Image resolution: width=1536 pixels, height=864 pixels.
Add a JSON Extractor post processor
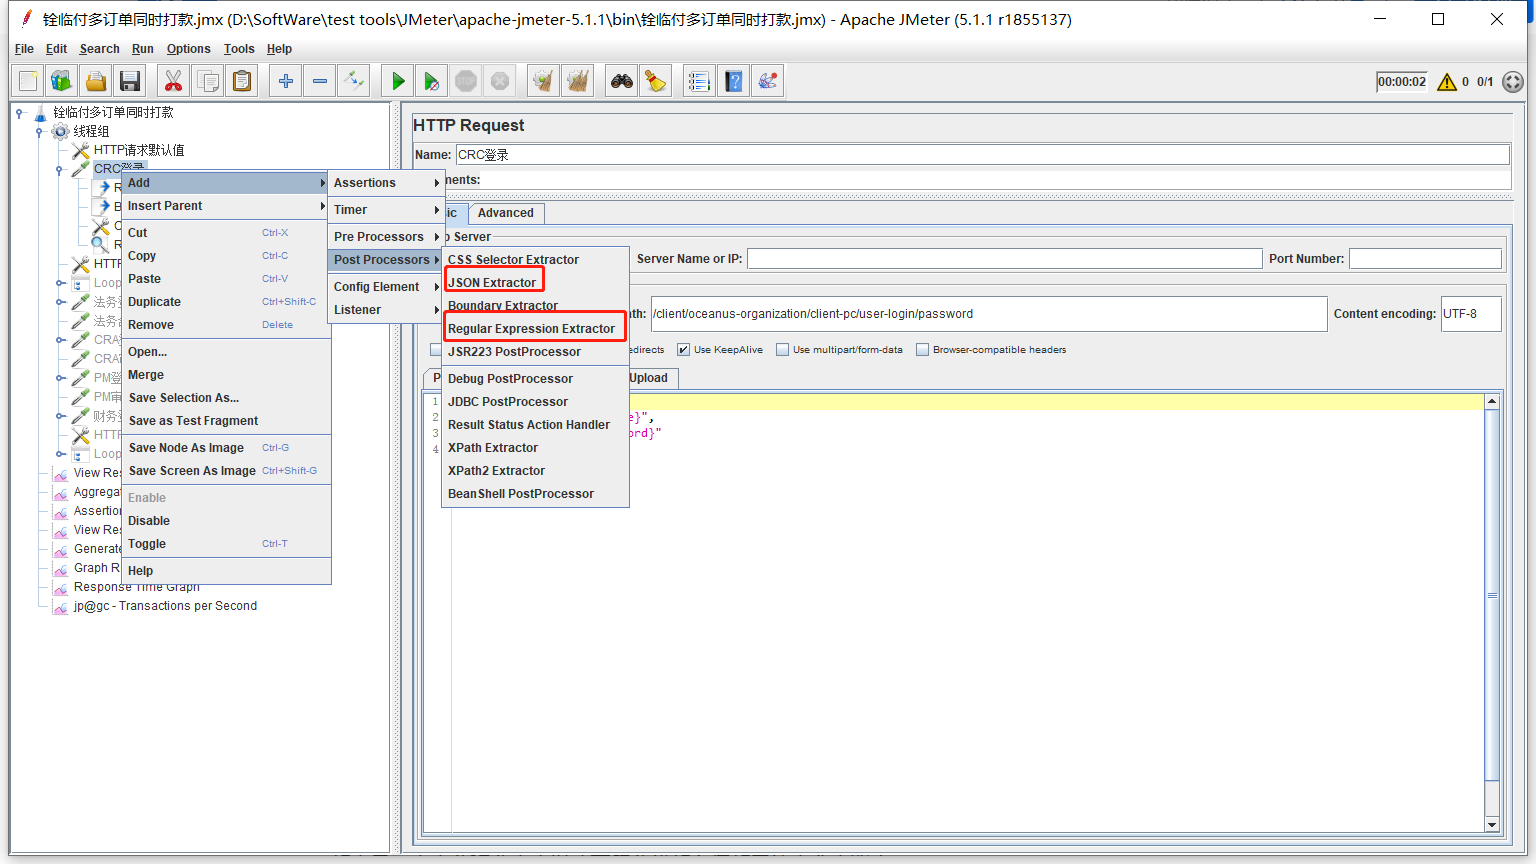[x=494, y=283]
